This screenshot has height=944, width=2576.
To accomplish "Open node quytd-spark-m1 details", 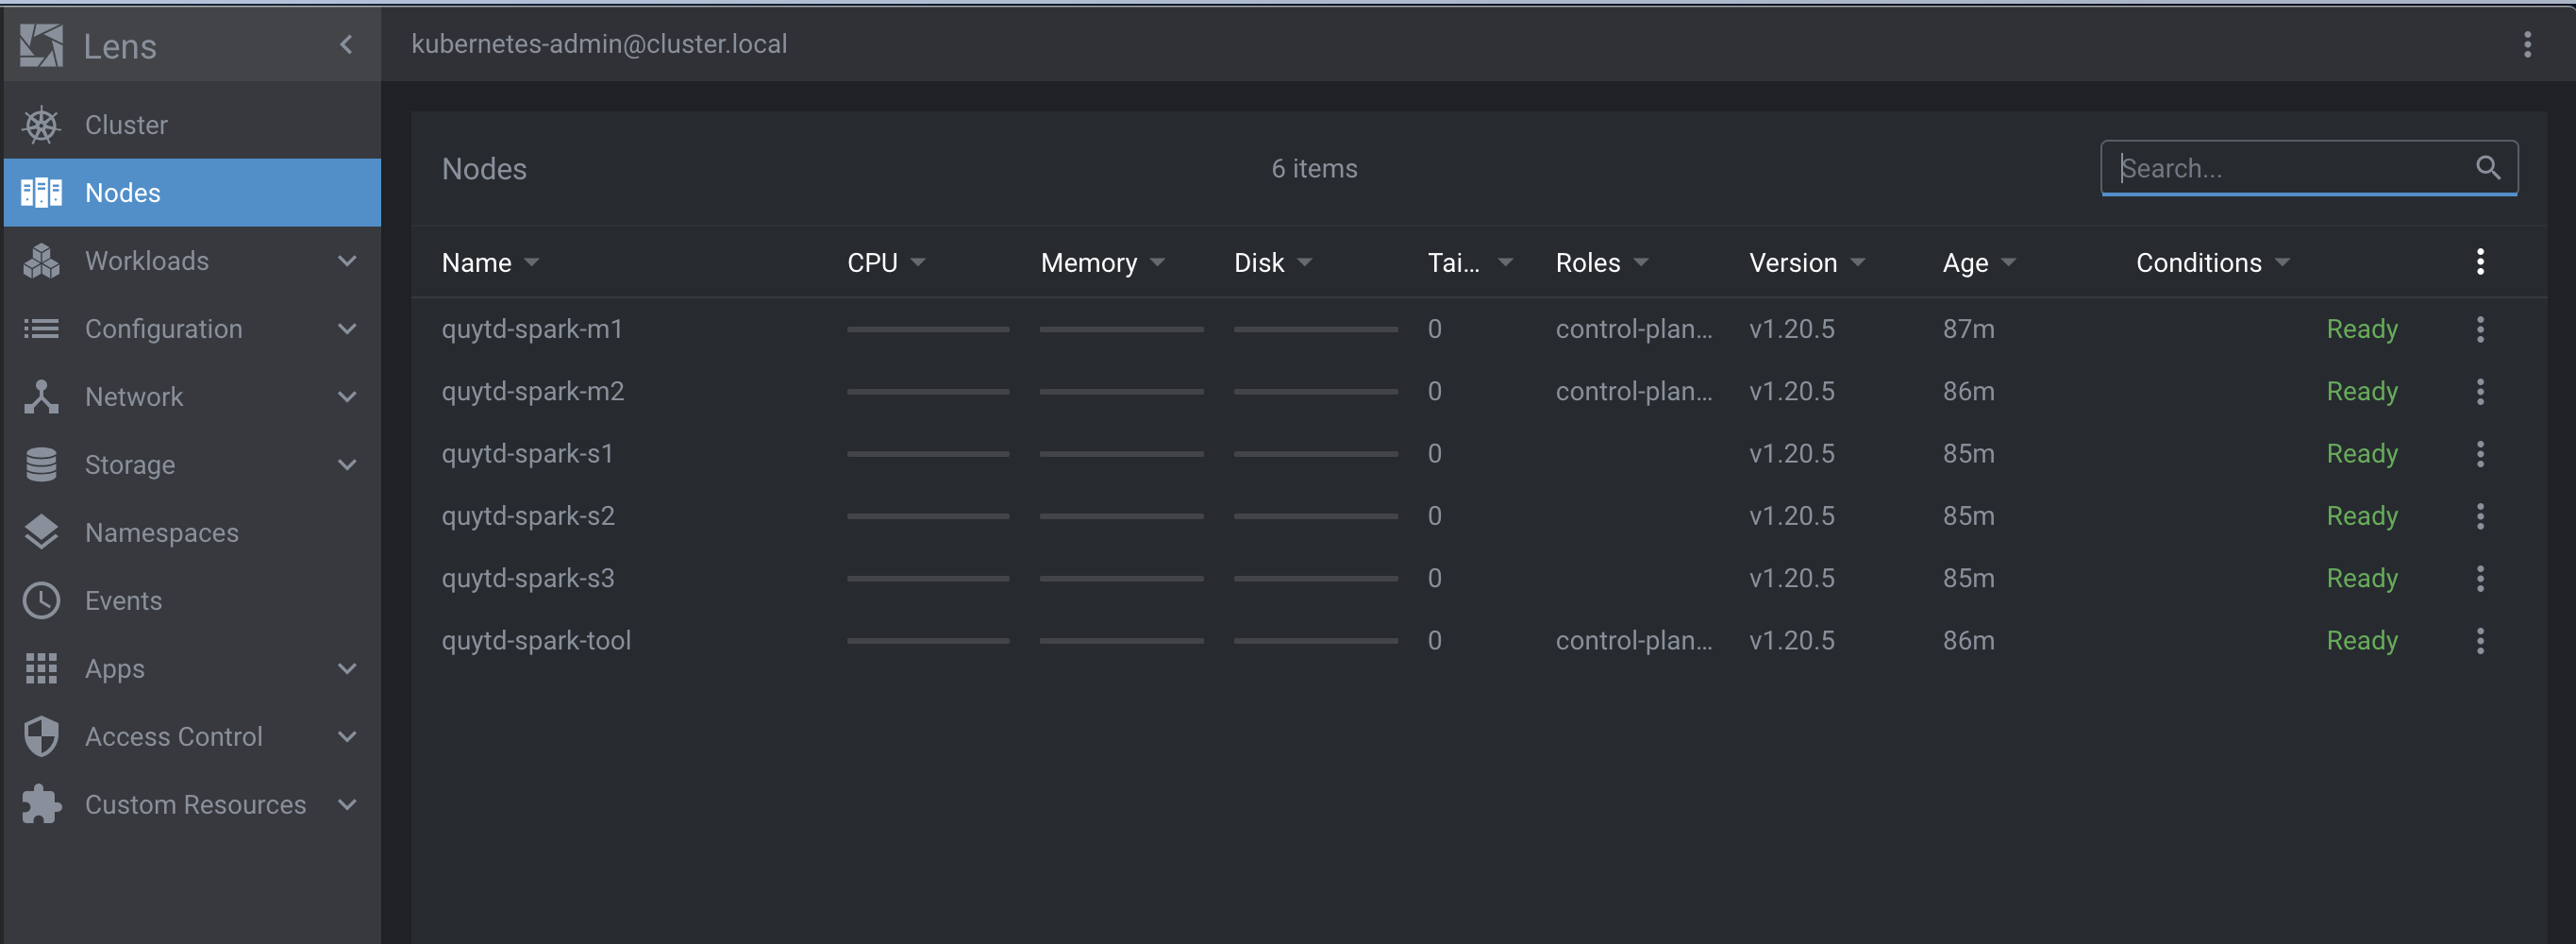I will tap(532, 329).
